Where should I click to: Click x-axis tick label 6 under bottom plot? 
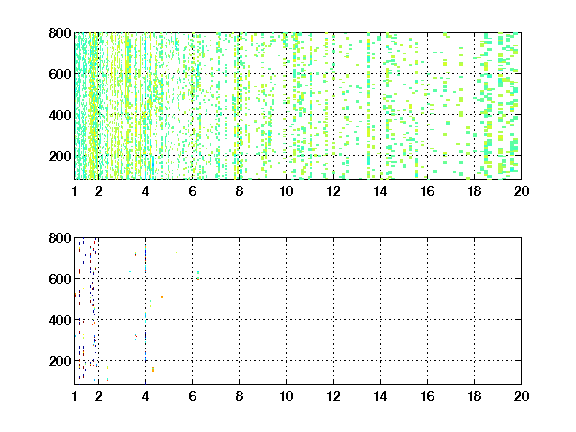tap(192, 396)
